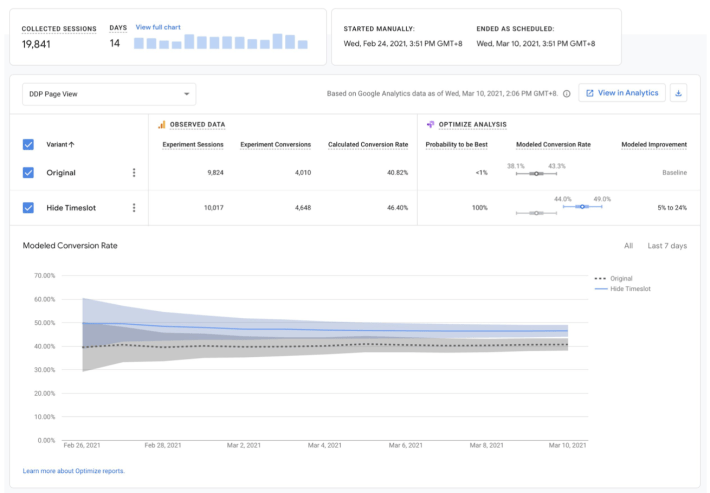This screenshot has width=710, height=493.
Task: Open the three-dot menu for Original
Action: [x=134, y=173]
